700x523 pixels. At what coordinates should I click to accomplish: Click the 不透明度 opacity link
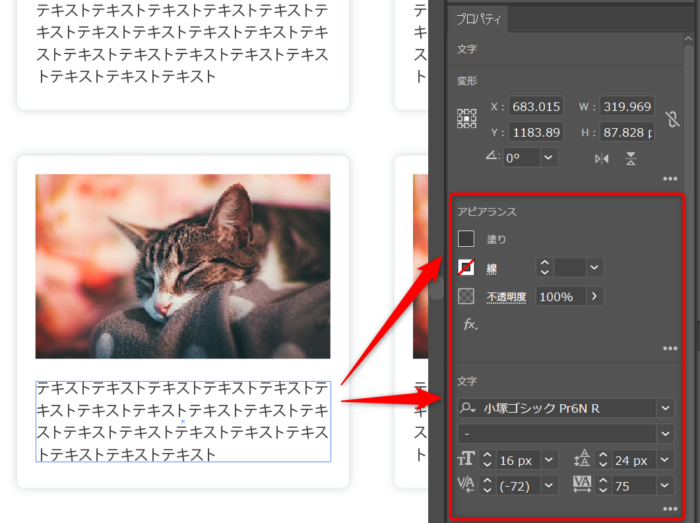507,296
